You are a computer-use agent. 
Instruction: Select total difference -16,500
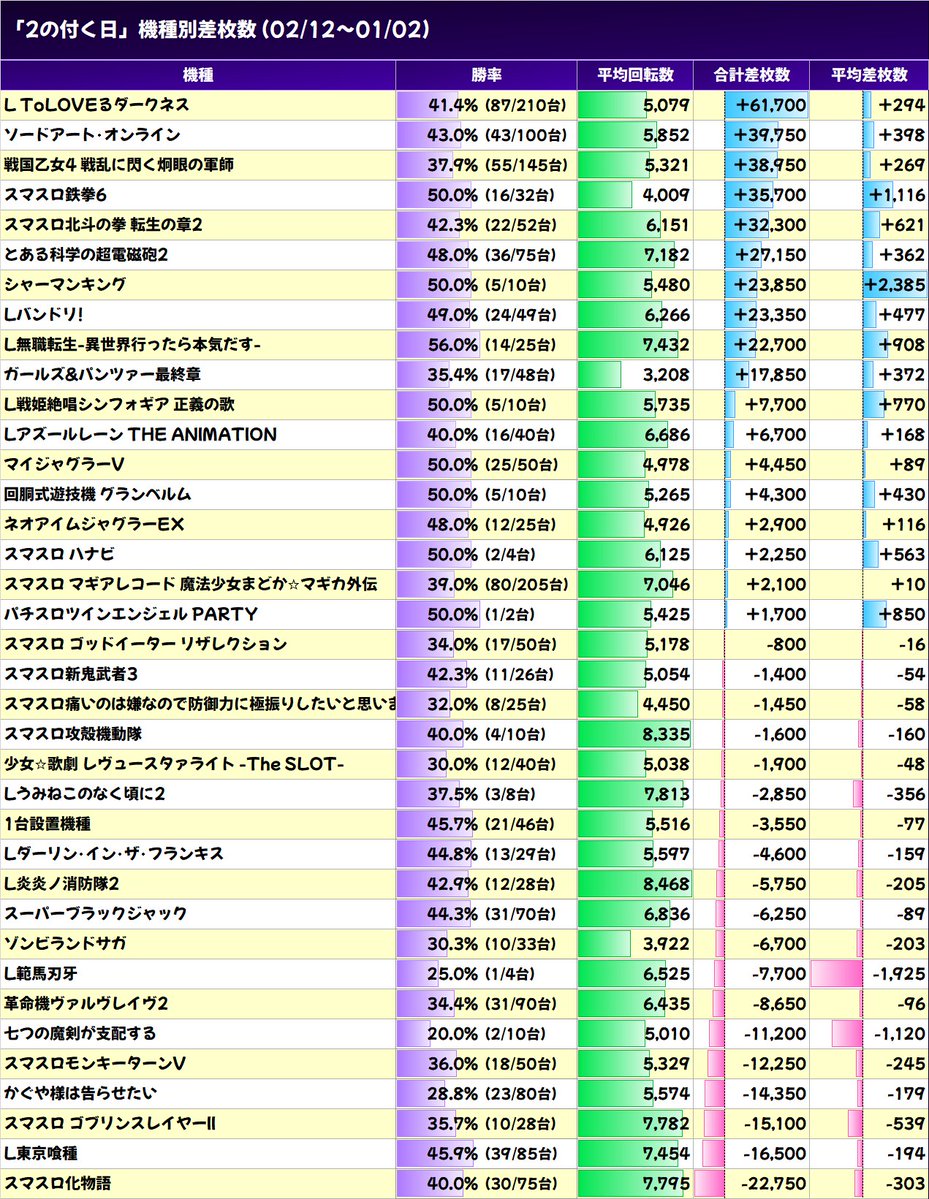click(775, 1154)
